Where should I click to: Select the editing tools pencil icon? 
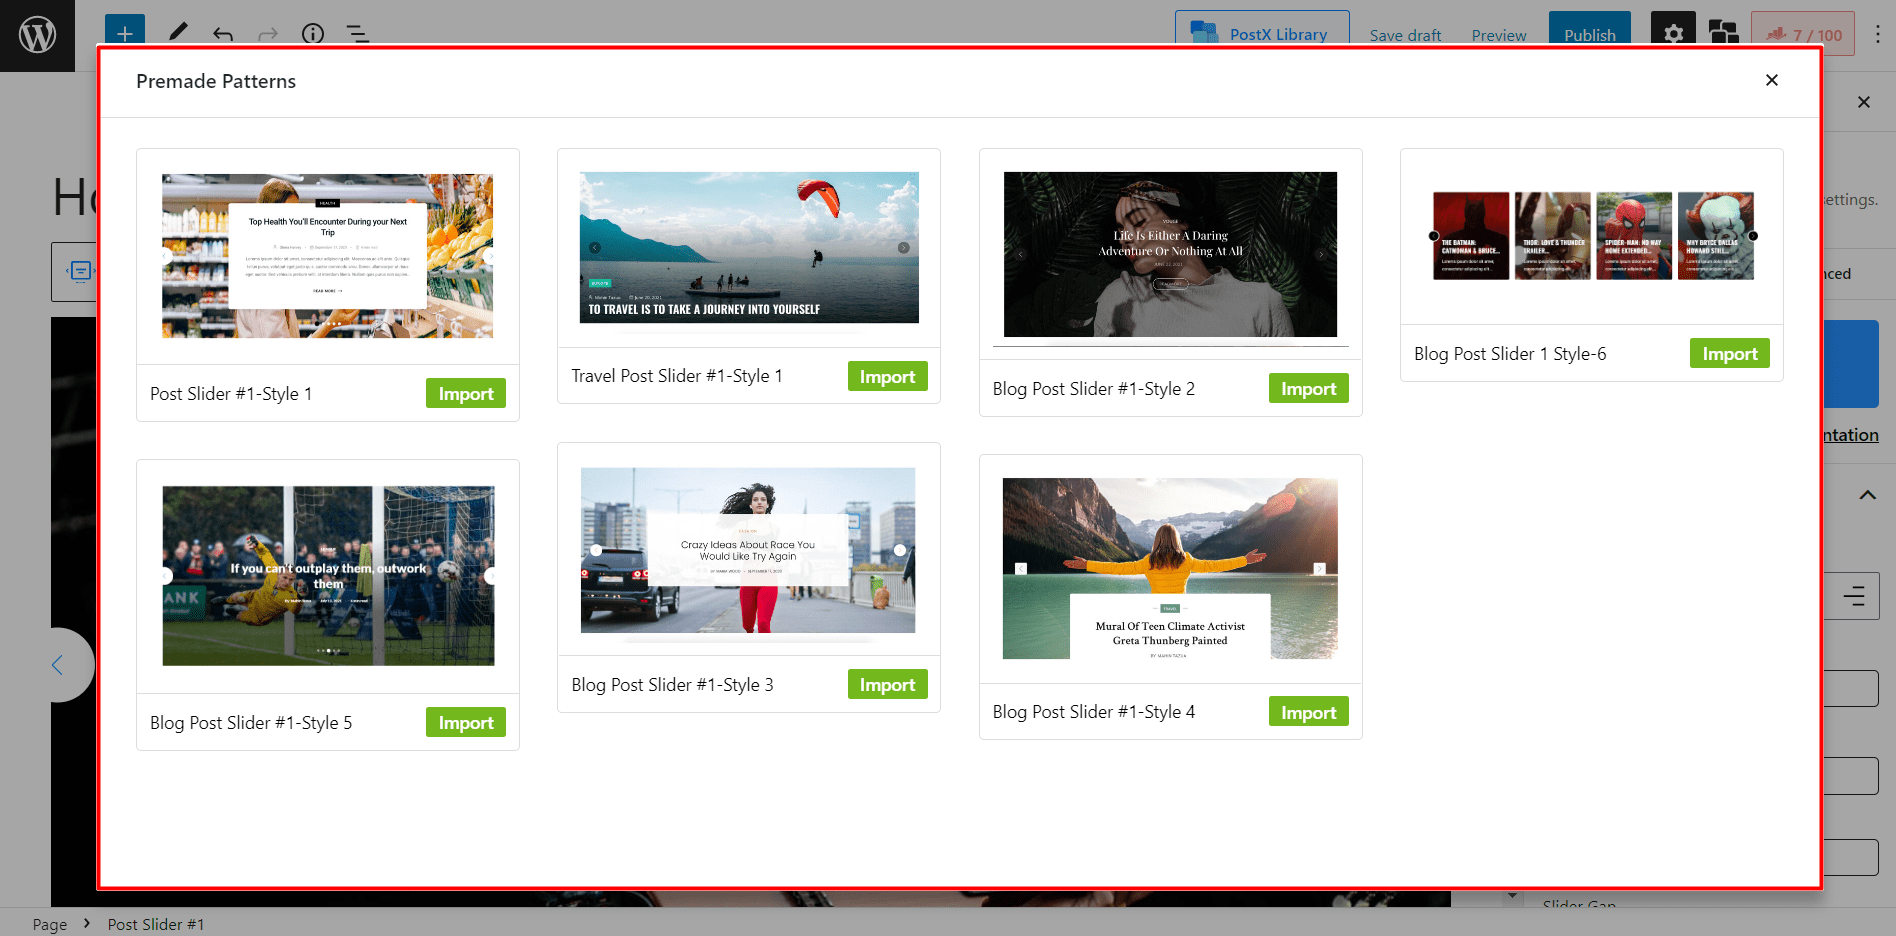coord(177,35)
